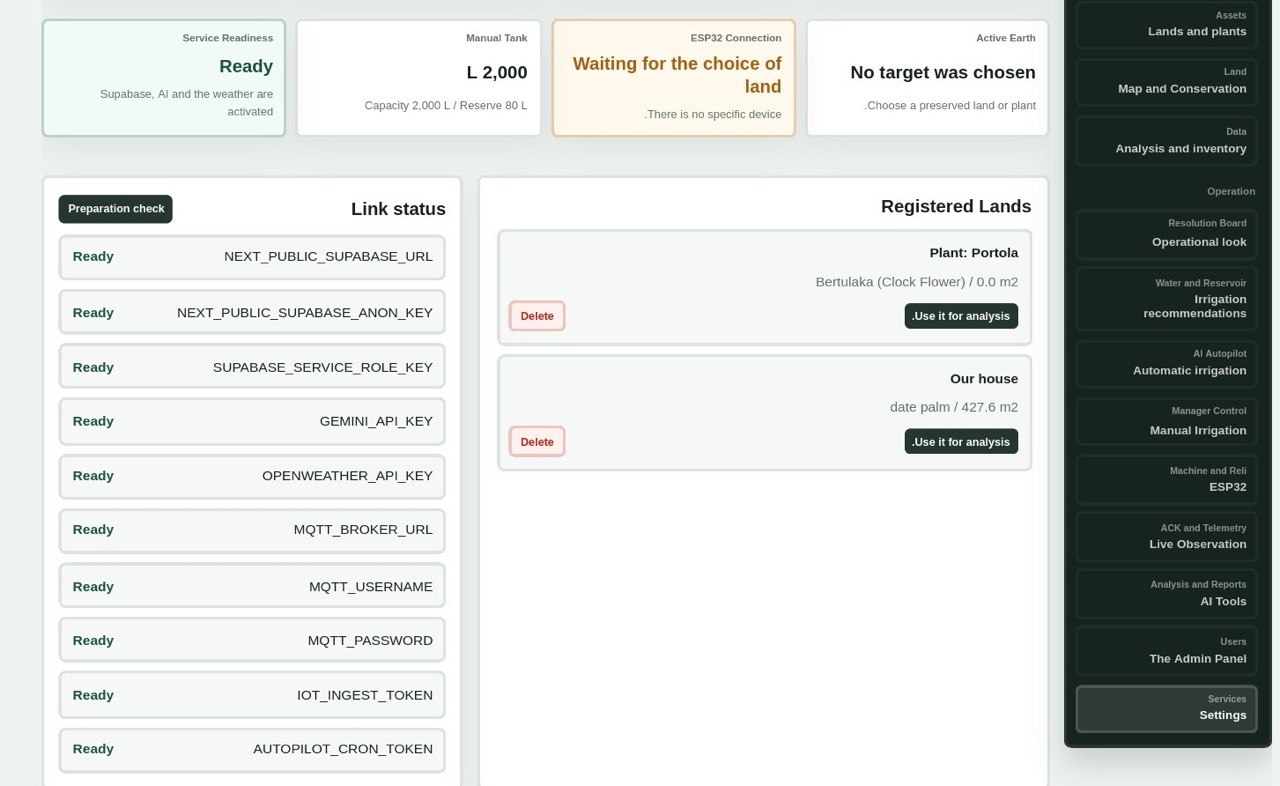Screen dimensions: 1280x786
Task: Go to AI Tools
Action: pos(1166,594)
